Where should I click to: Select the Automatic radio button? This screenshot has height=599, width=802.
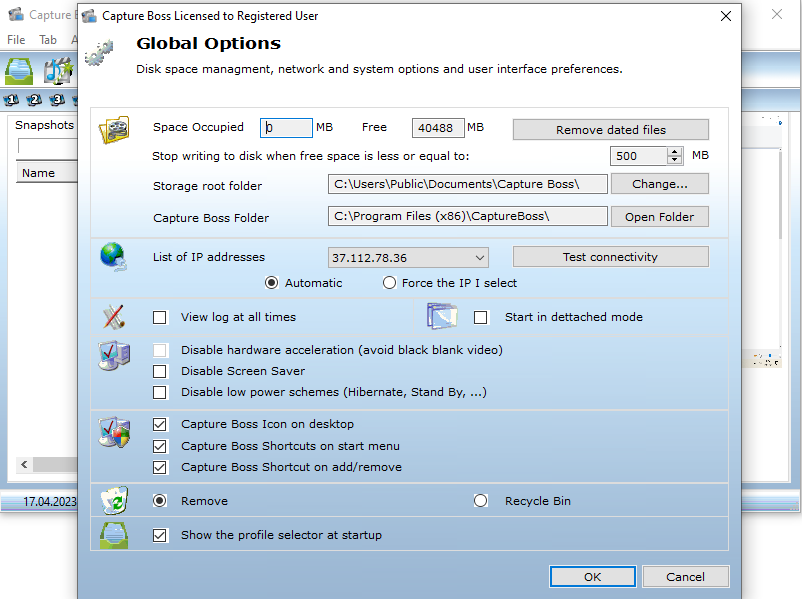point(272,283)
